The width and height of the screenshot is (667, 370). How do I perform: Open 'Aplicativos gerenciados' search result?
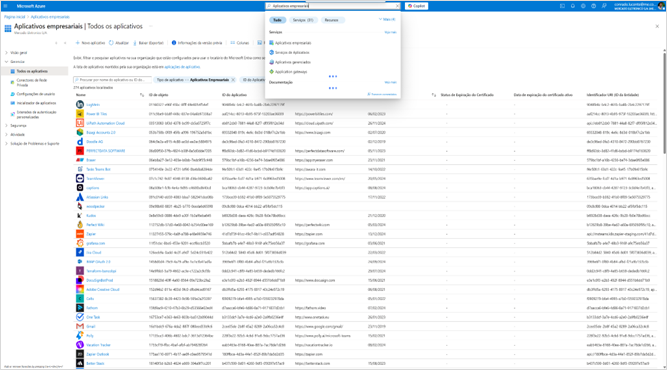point(293,62)
